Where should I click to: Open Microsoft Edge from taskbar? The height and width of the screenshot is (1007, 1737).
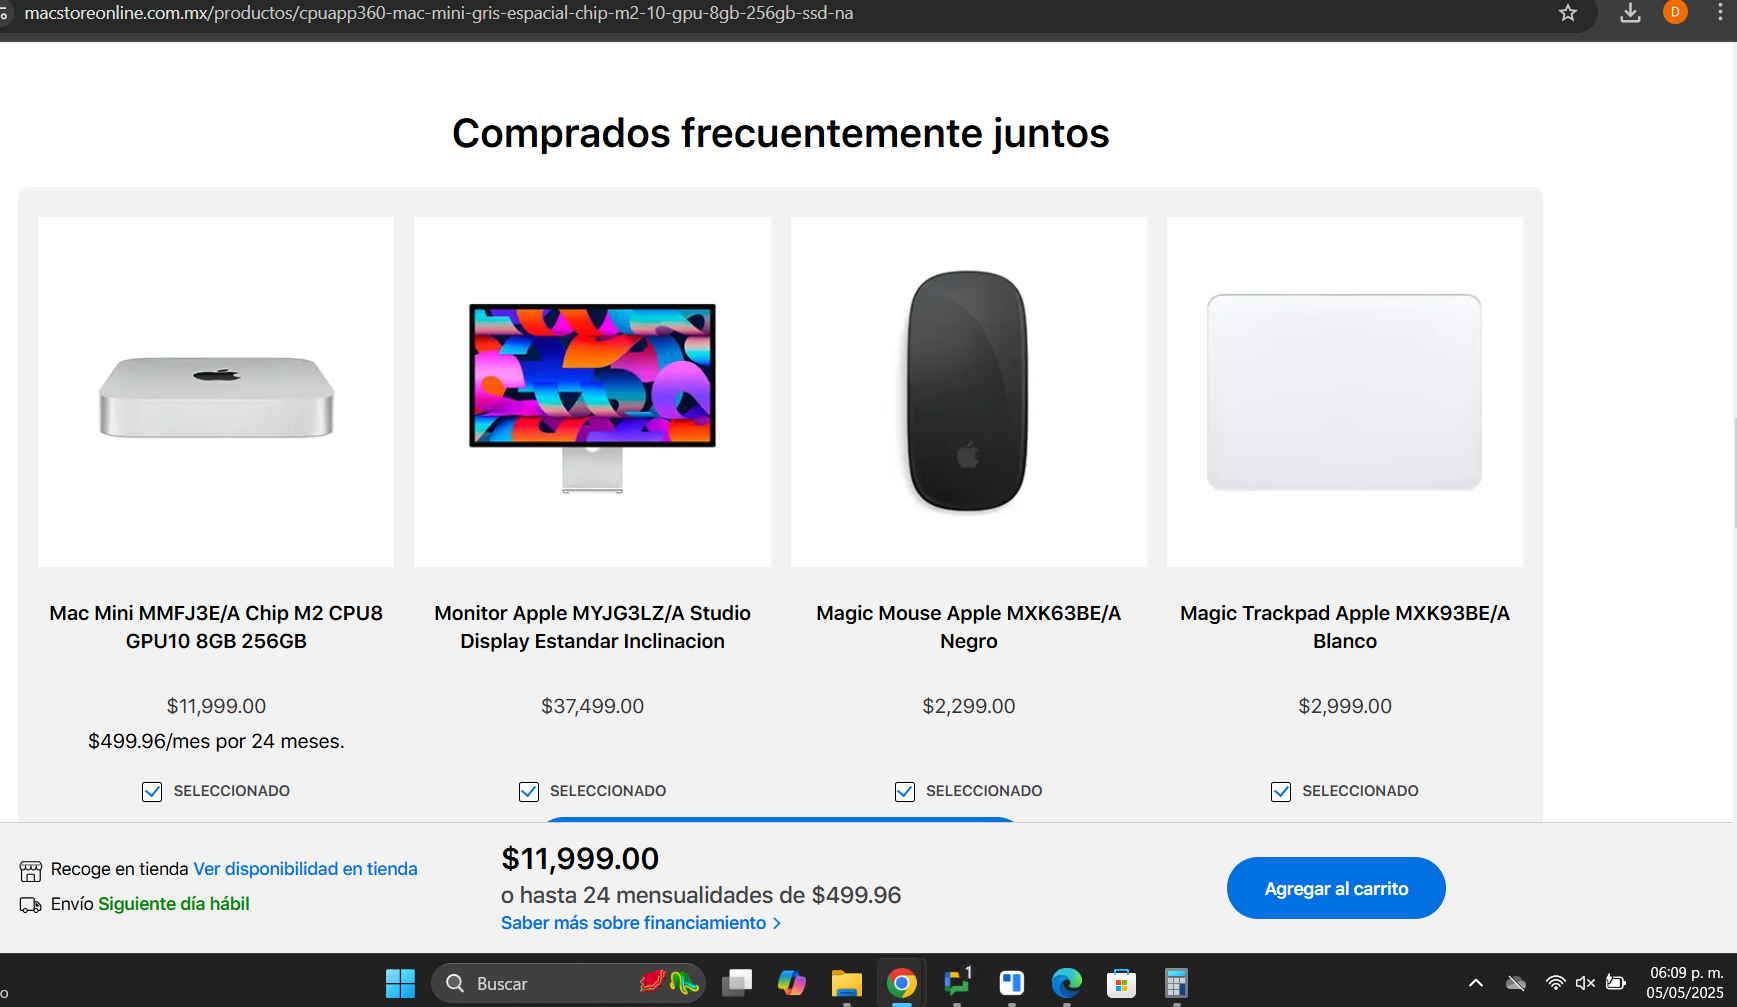point(1067,983)
